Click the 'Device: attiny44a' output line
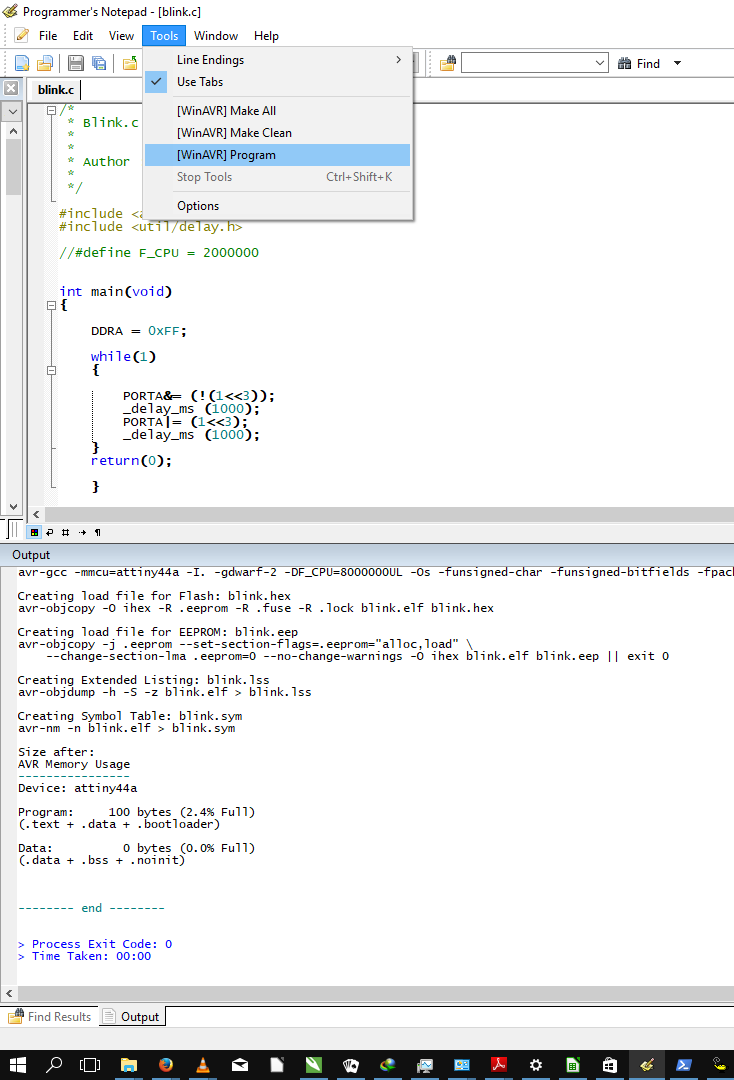734x1080 pixels. pos(78,788)
